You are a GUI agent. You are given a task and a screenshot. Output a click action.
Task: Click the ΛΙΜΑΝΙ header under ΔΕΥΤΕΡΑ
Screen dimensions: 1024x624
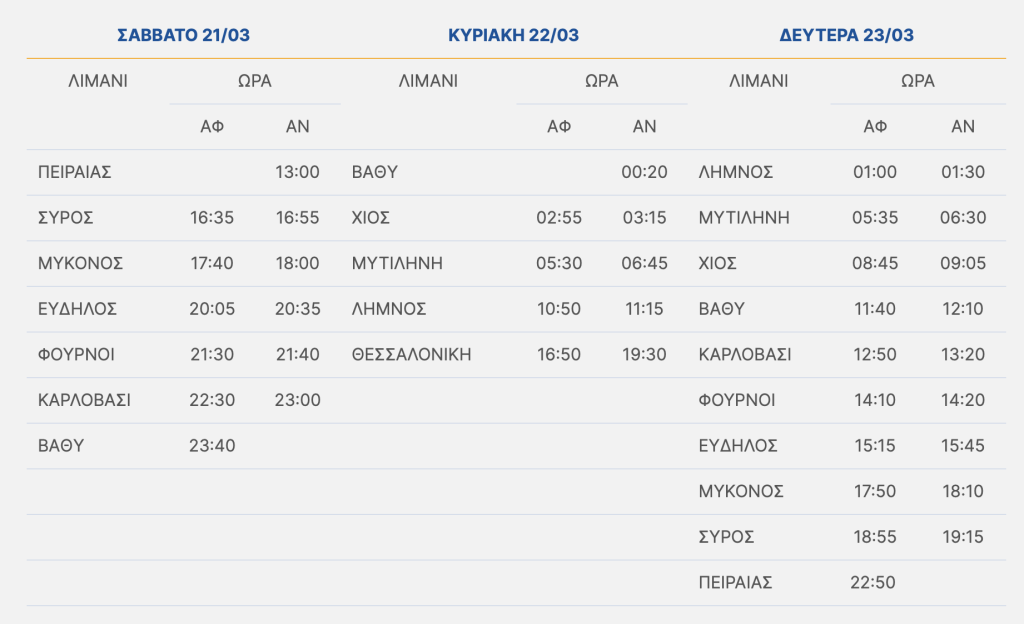[x=759, y=81]
